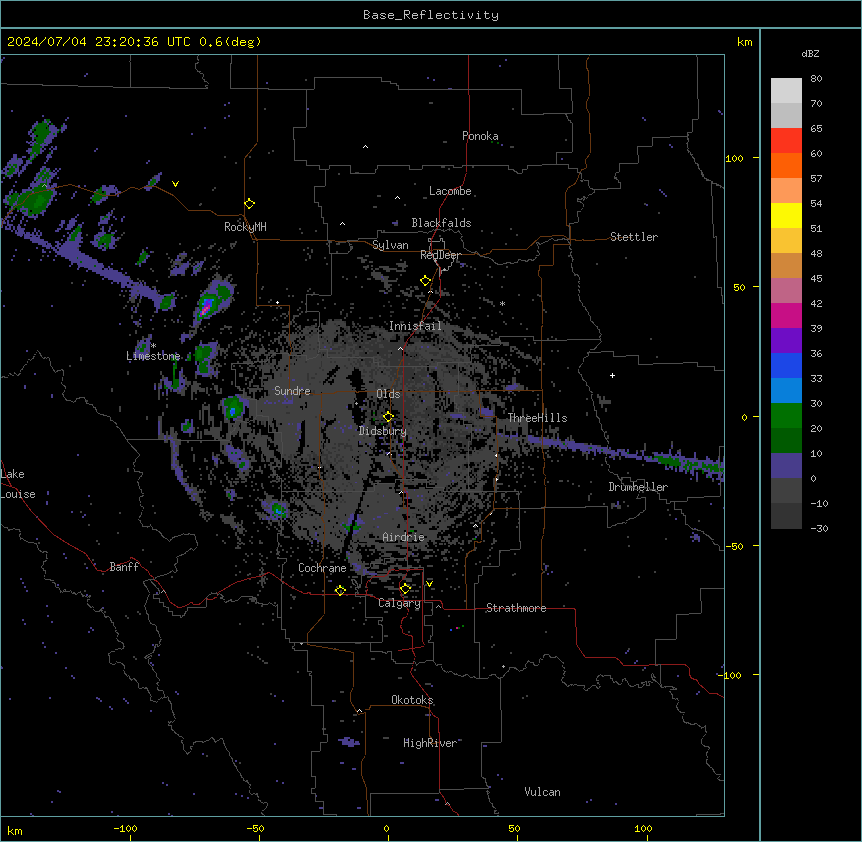Click the Base_Reflectivity title text
Viewport: 862px width, 842px height.
pyautogui.click(x=431, y=15)
